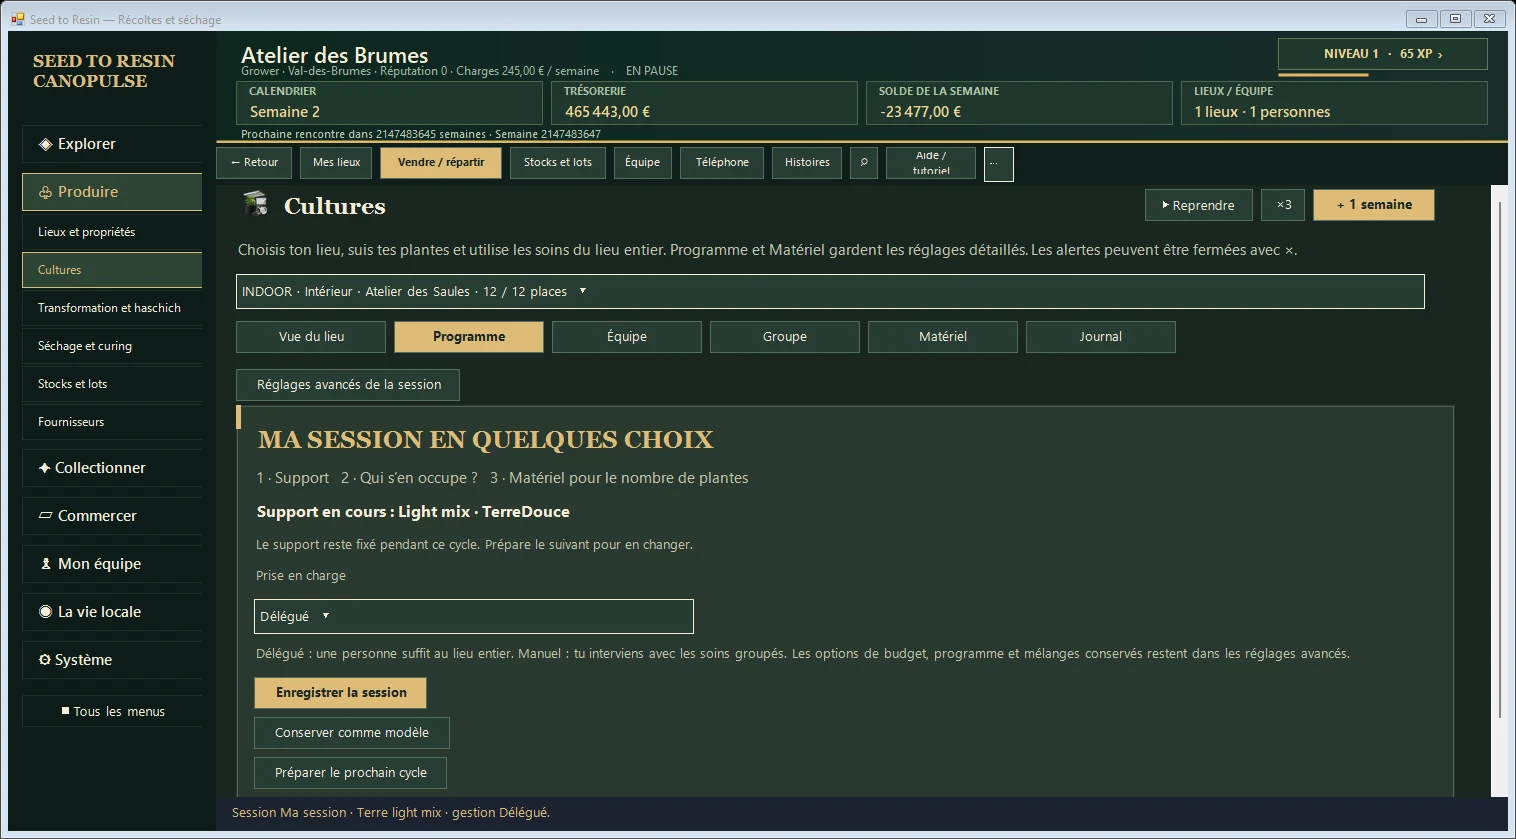
Task: Select the Programme tab
Action: click(469, 337)
